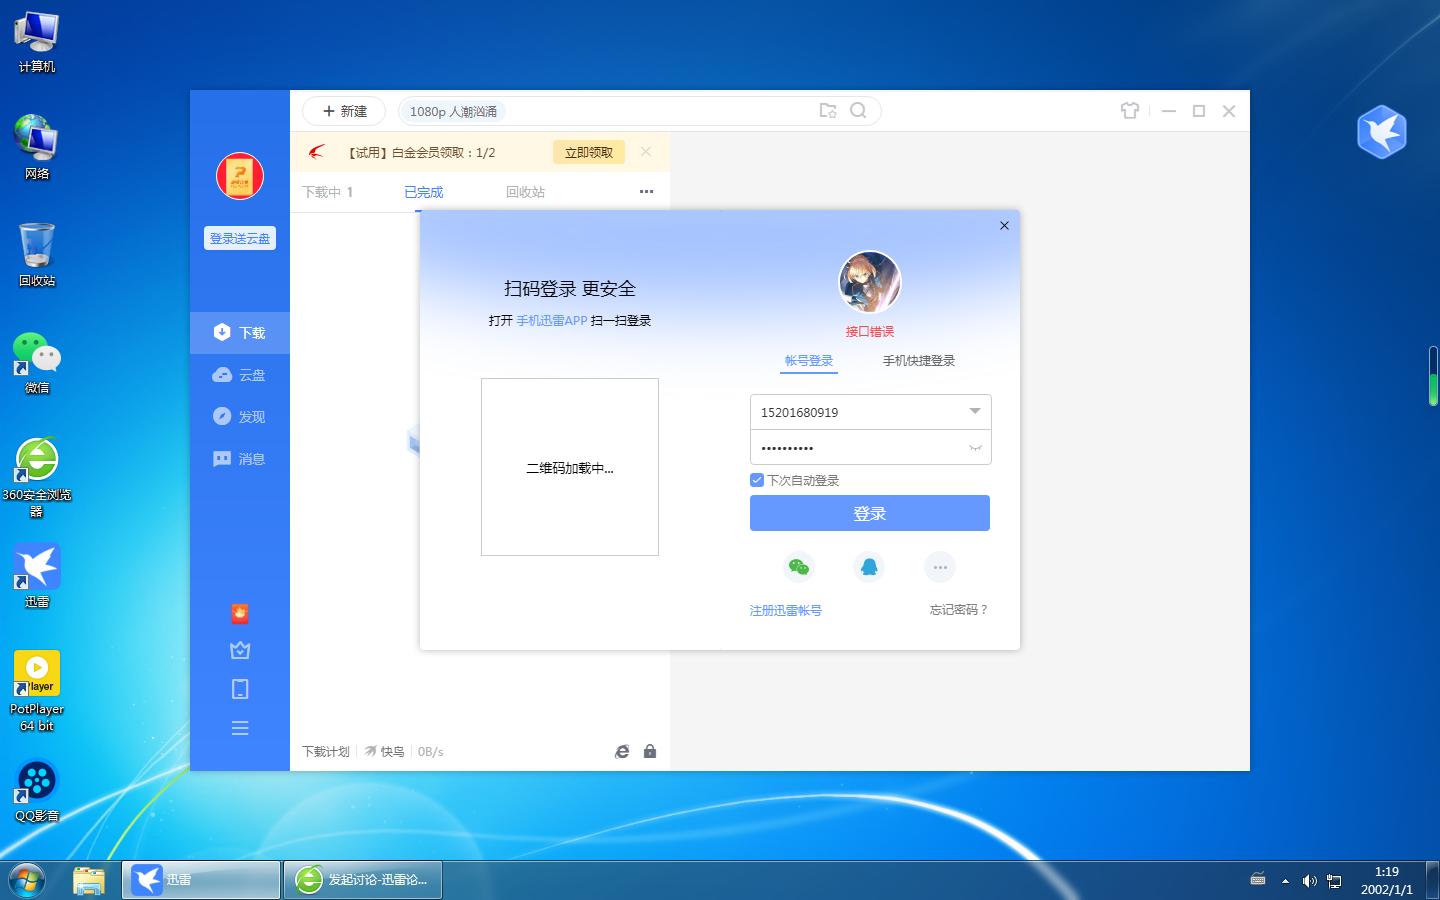1440x900 pixels.
Task: Switch to the 手机快捷登录 login tab
Action: click(917, 361)
